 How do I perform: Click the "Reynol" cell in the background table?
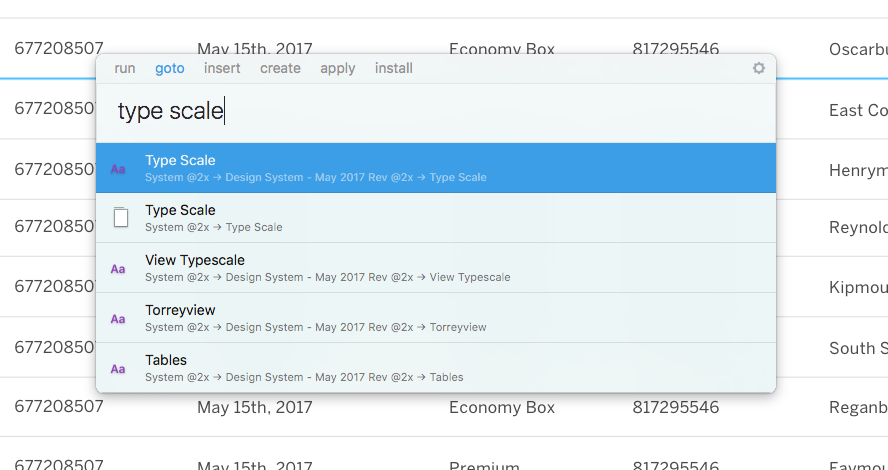[x=858, y=228]
